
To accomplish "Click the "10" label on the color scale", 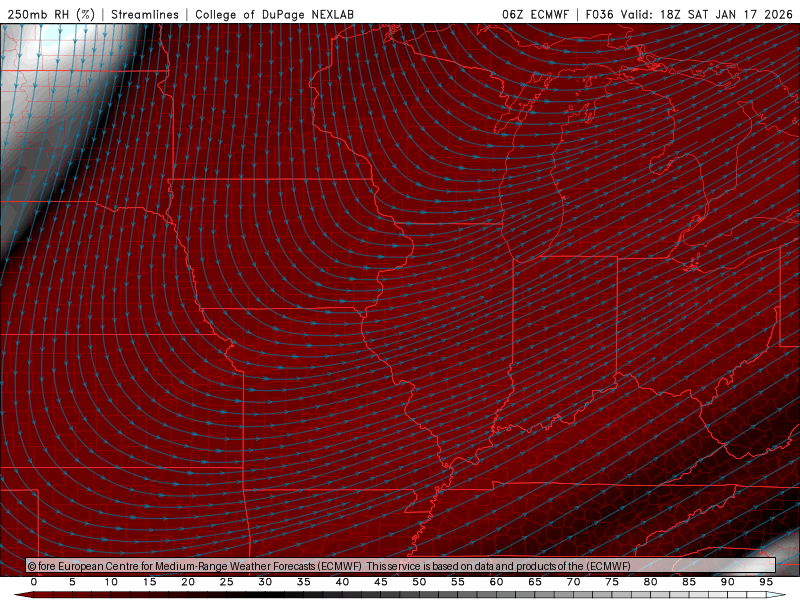I will [111, 582].
